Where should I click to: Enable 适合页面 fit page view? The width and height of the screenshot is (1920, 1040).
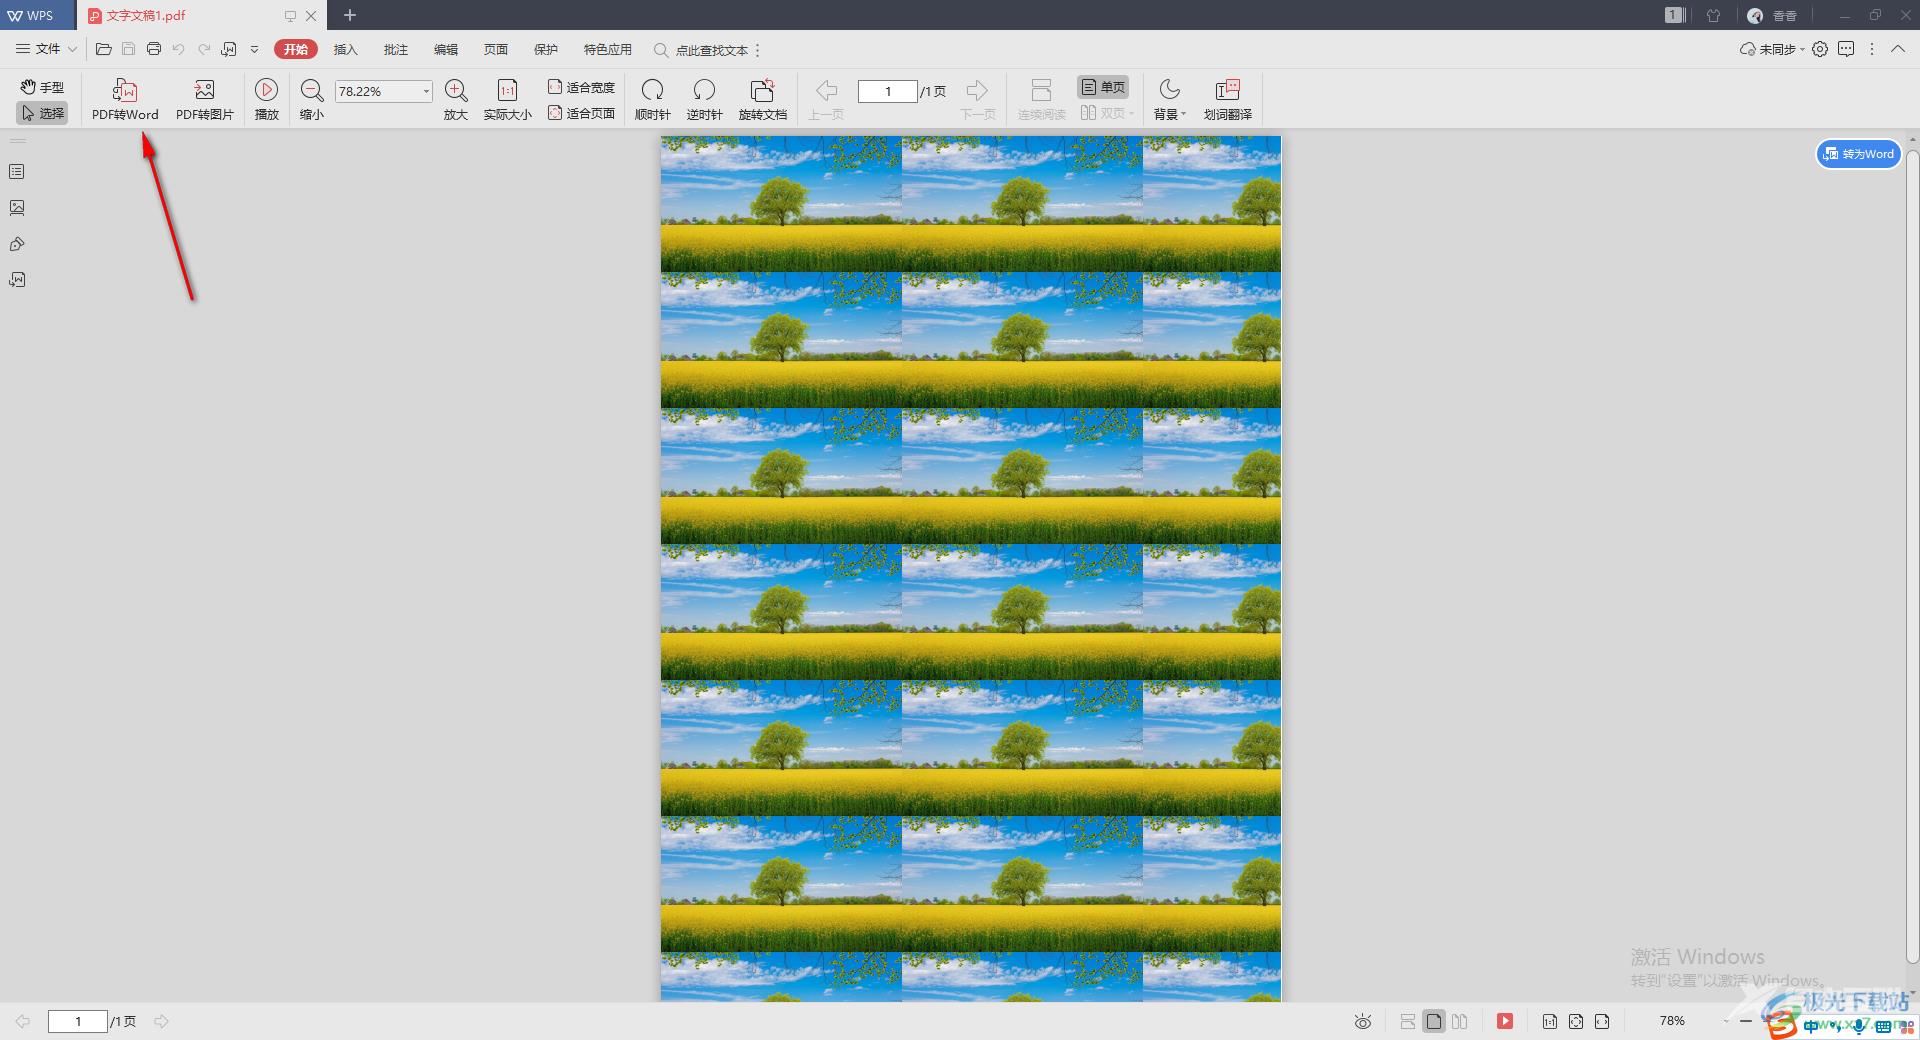(581, 113)
